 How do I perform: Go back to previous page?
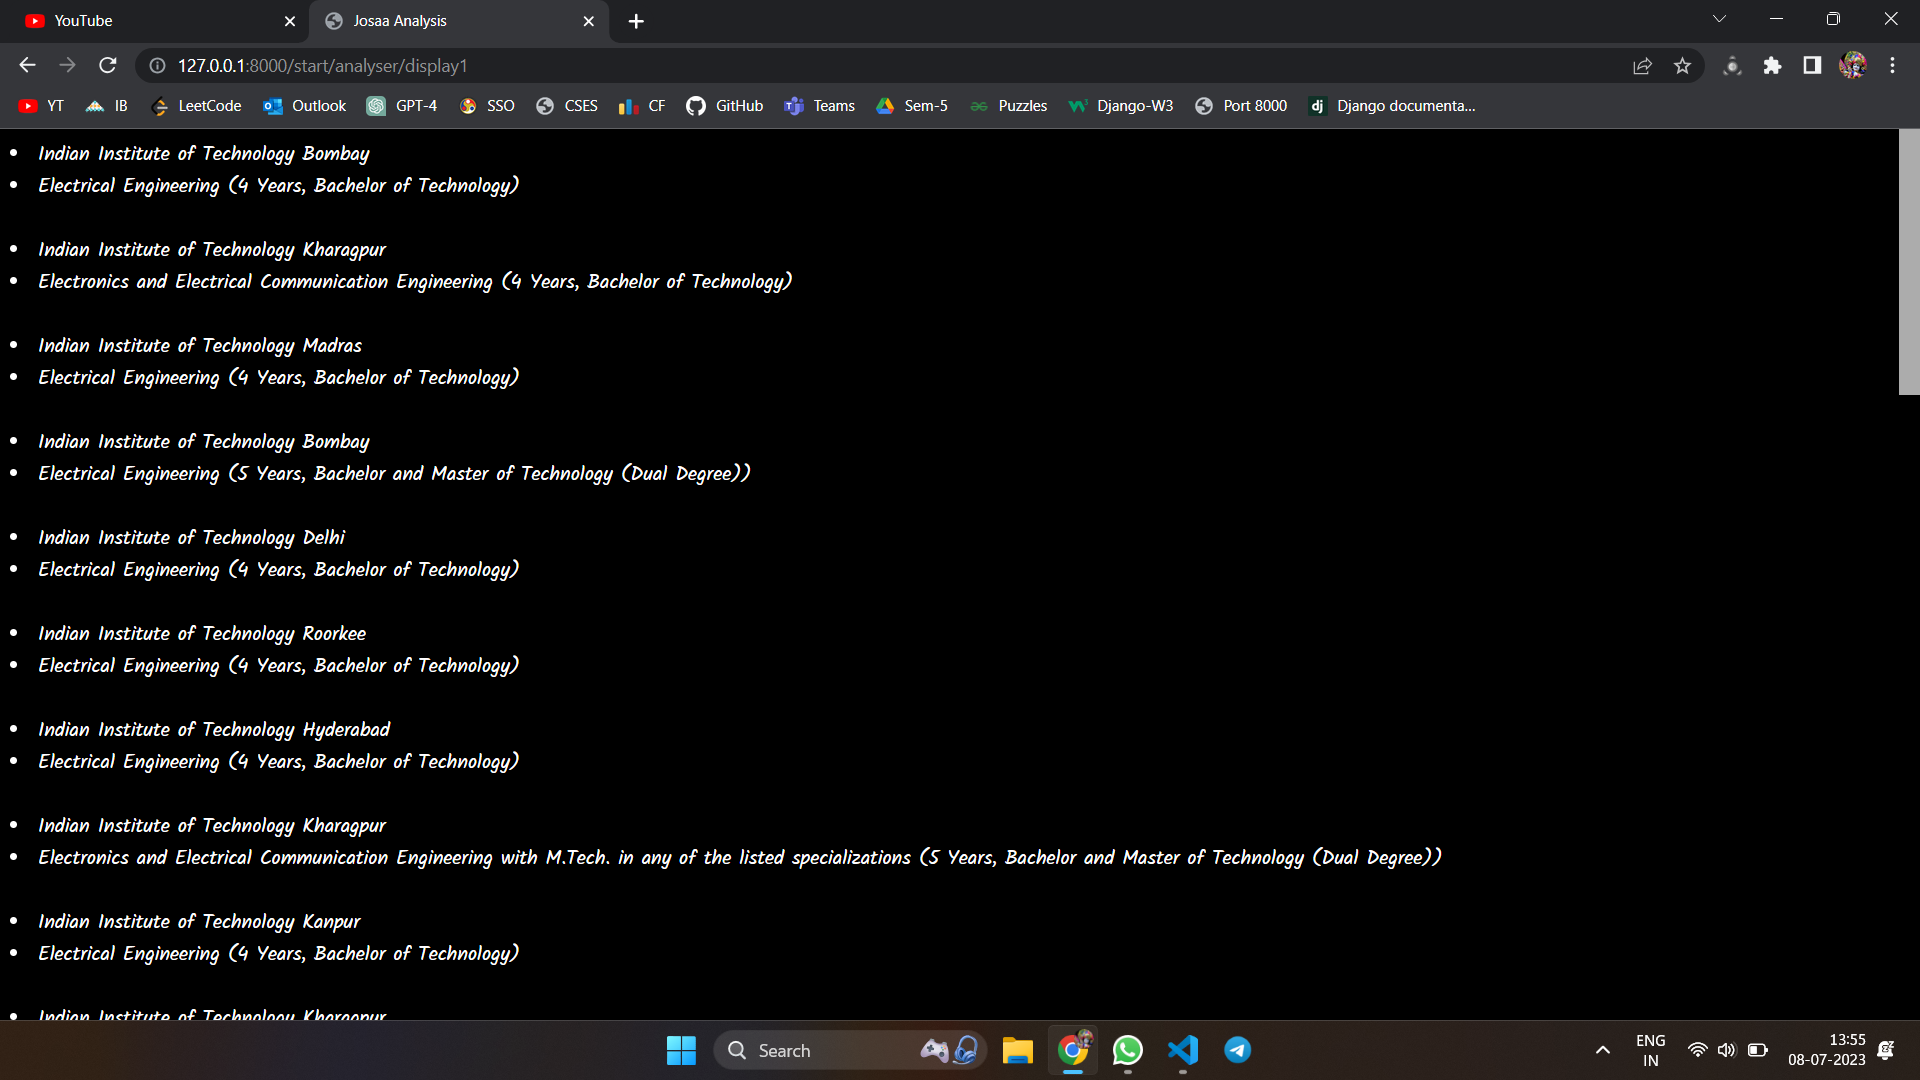(x=27, y=66)
